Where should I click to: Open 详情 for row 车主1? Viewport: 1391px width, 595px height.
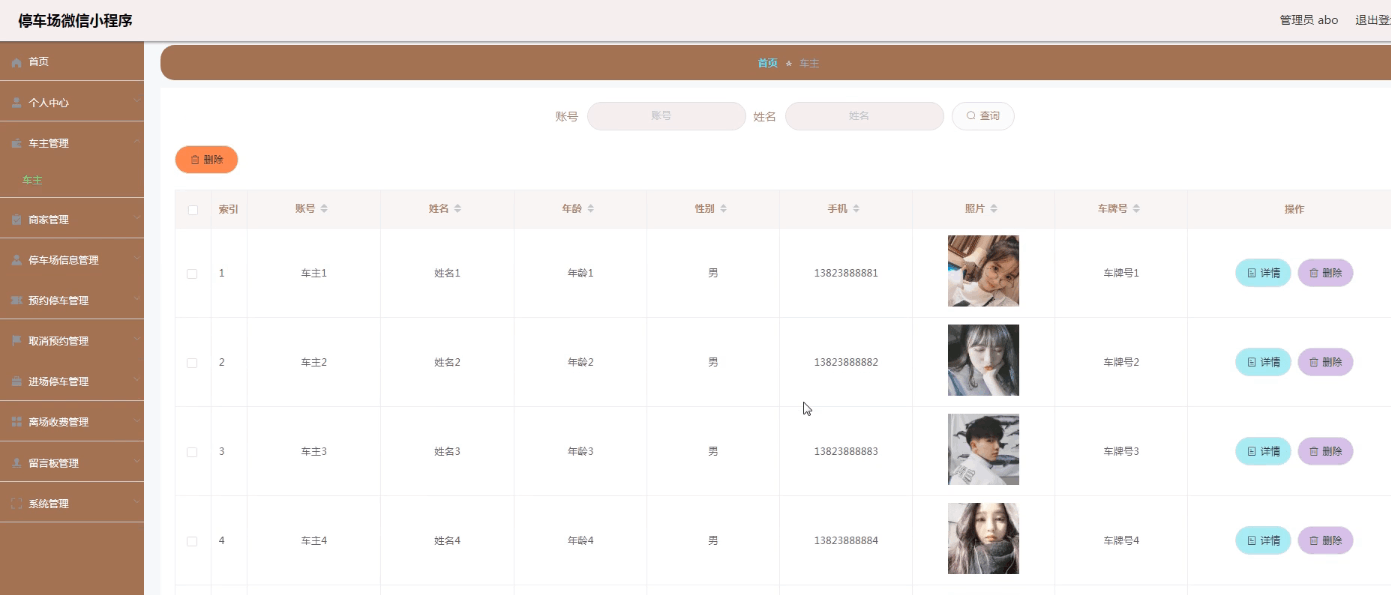tap(1263, 273)
